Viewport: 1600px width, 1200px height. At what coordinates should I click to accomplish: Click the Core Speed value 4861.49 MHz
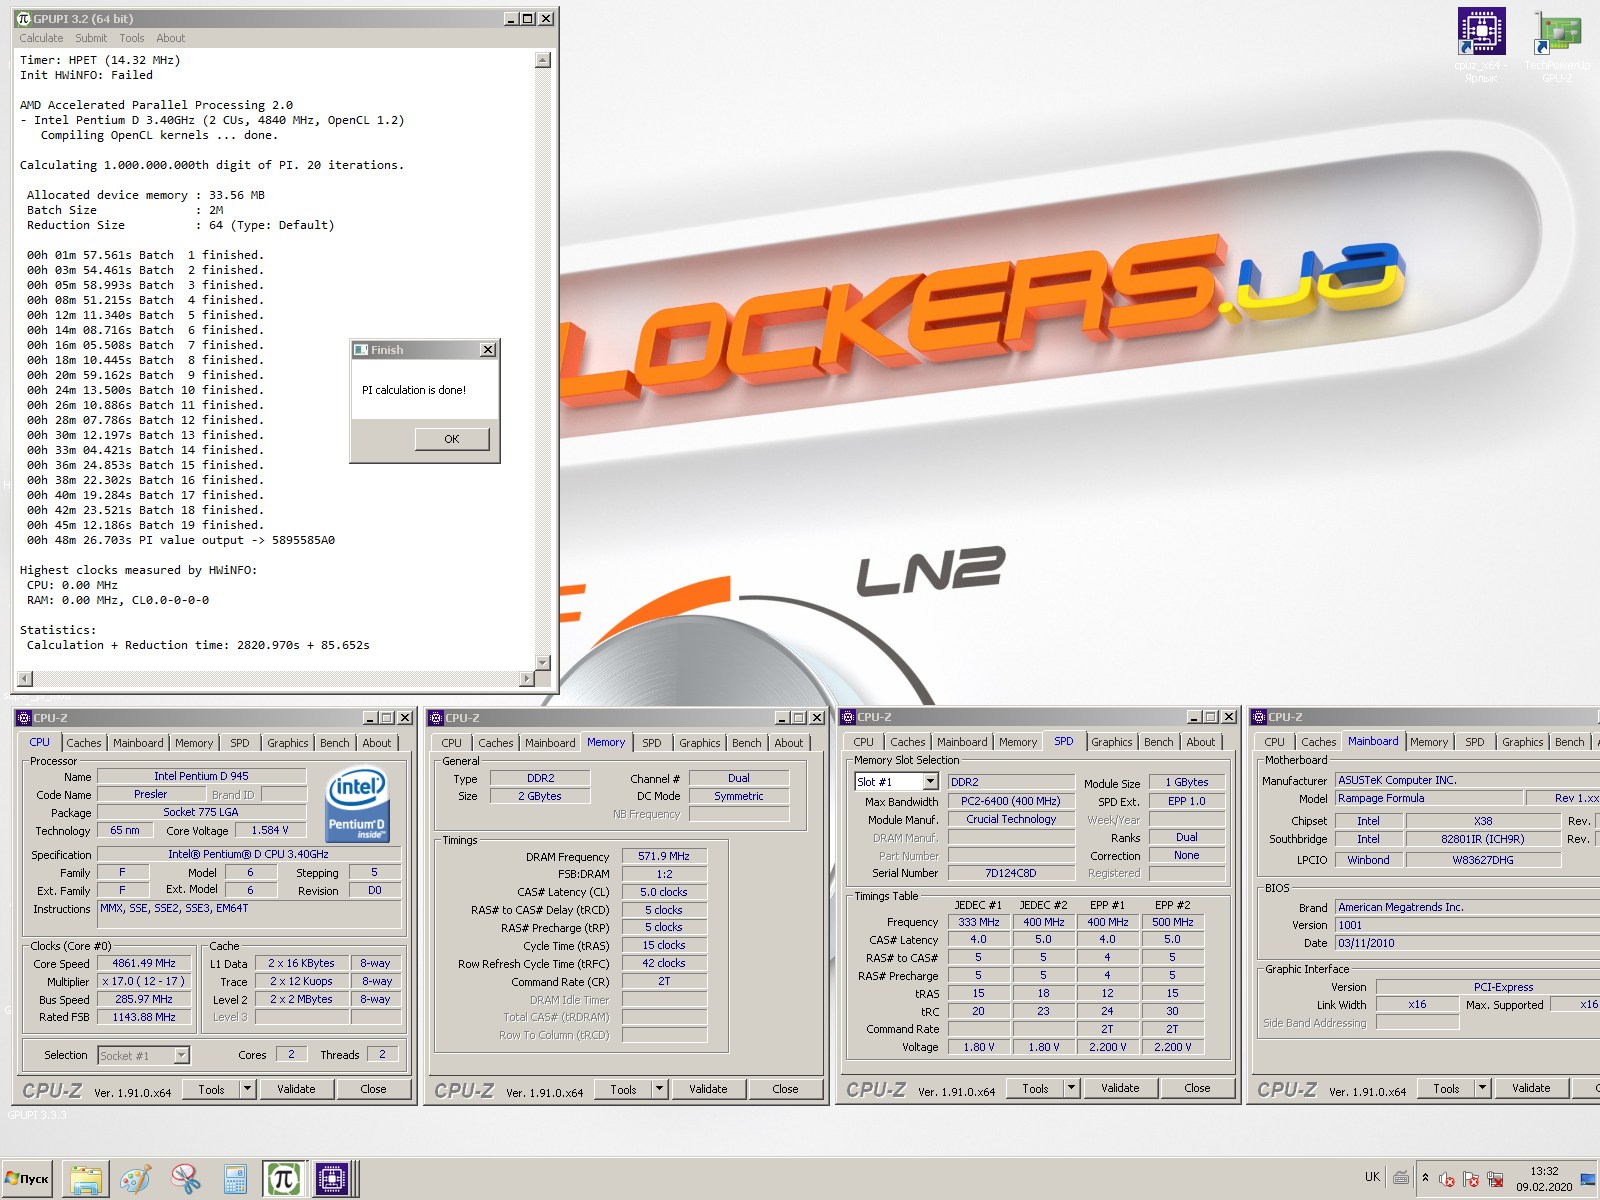pyautogui.click(x=145, y=964)
